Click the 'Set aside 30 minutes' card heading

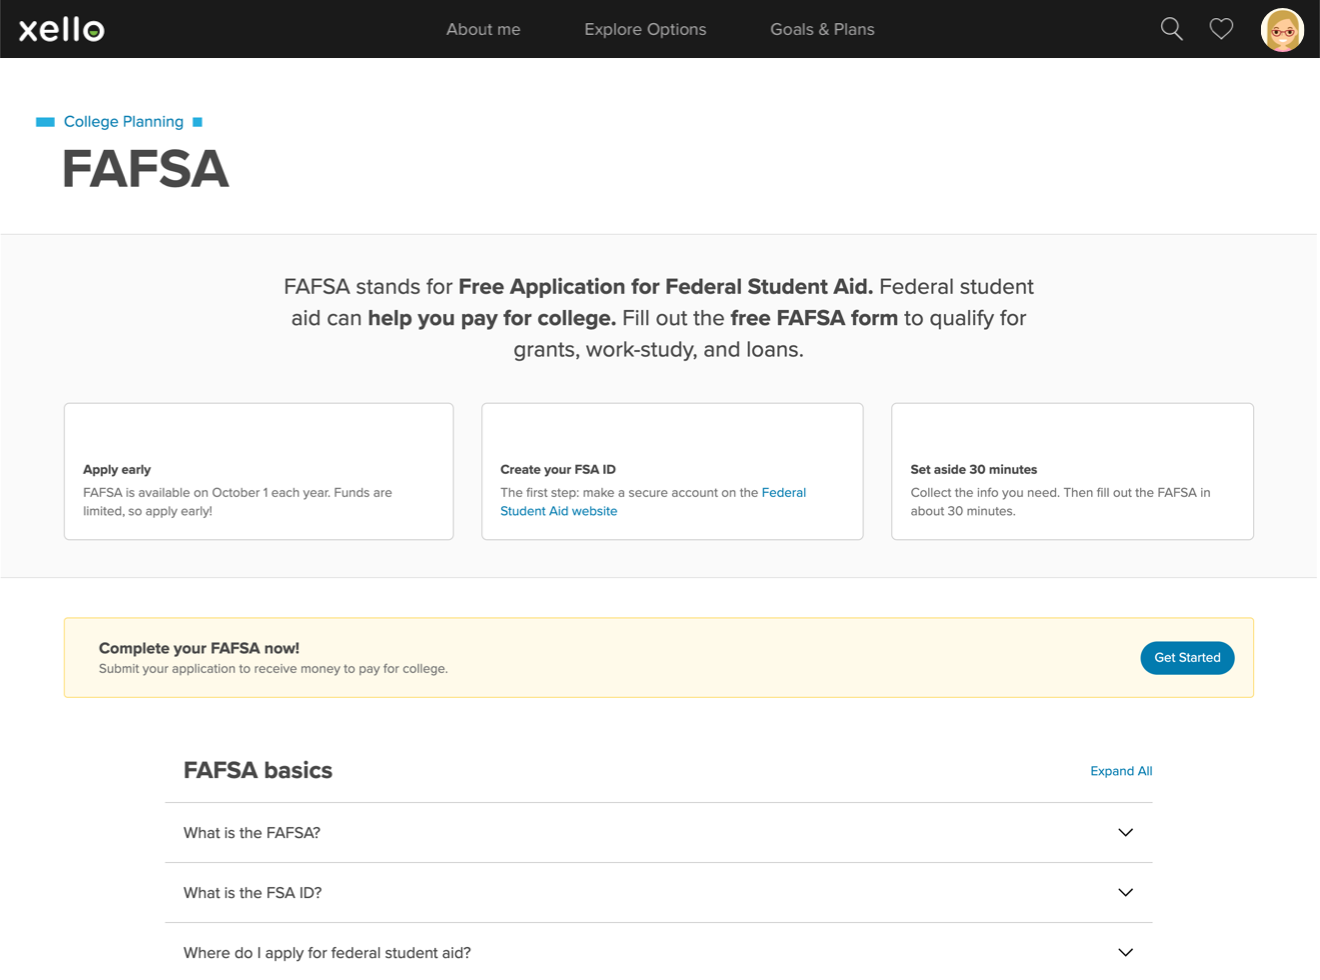coord(974,469)
